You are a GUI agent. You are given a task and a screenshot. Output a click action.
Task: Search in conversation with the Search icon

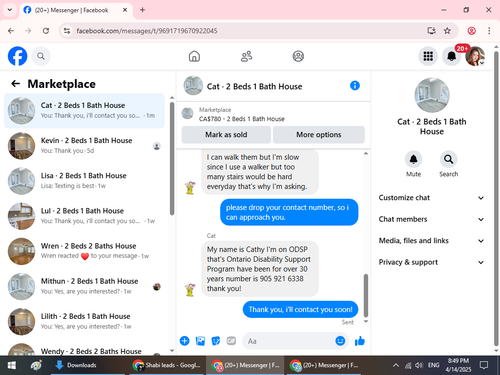click(x=449, y=159)
